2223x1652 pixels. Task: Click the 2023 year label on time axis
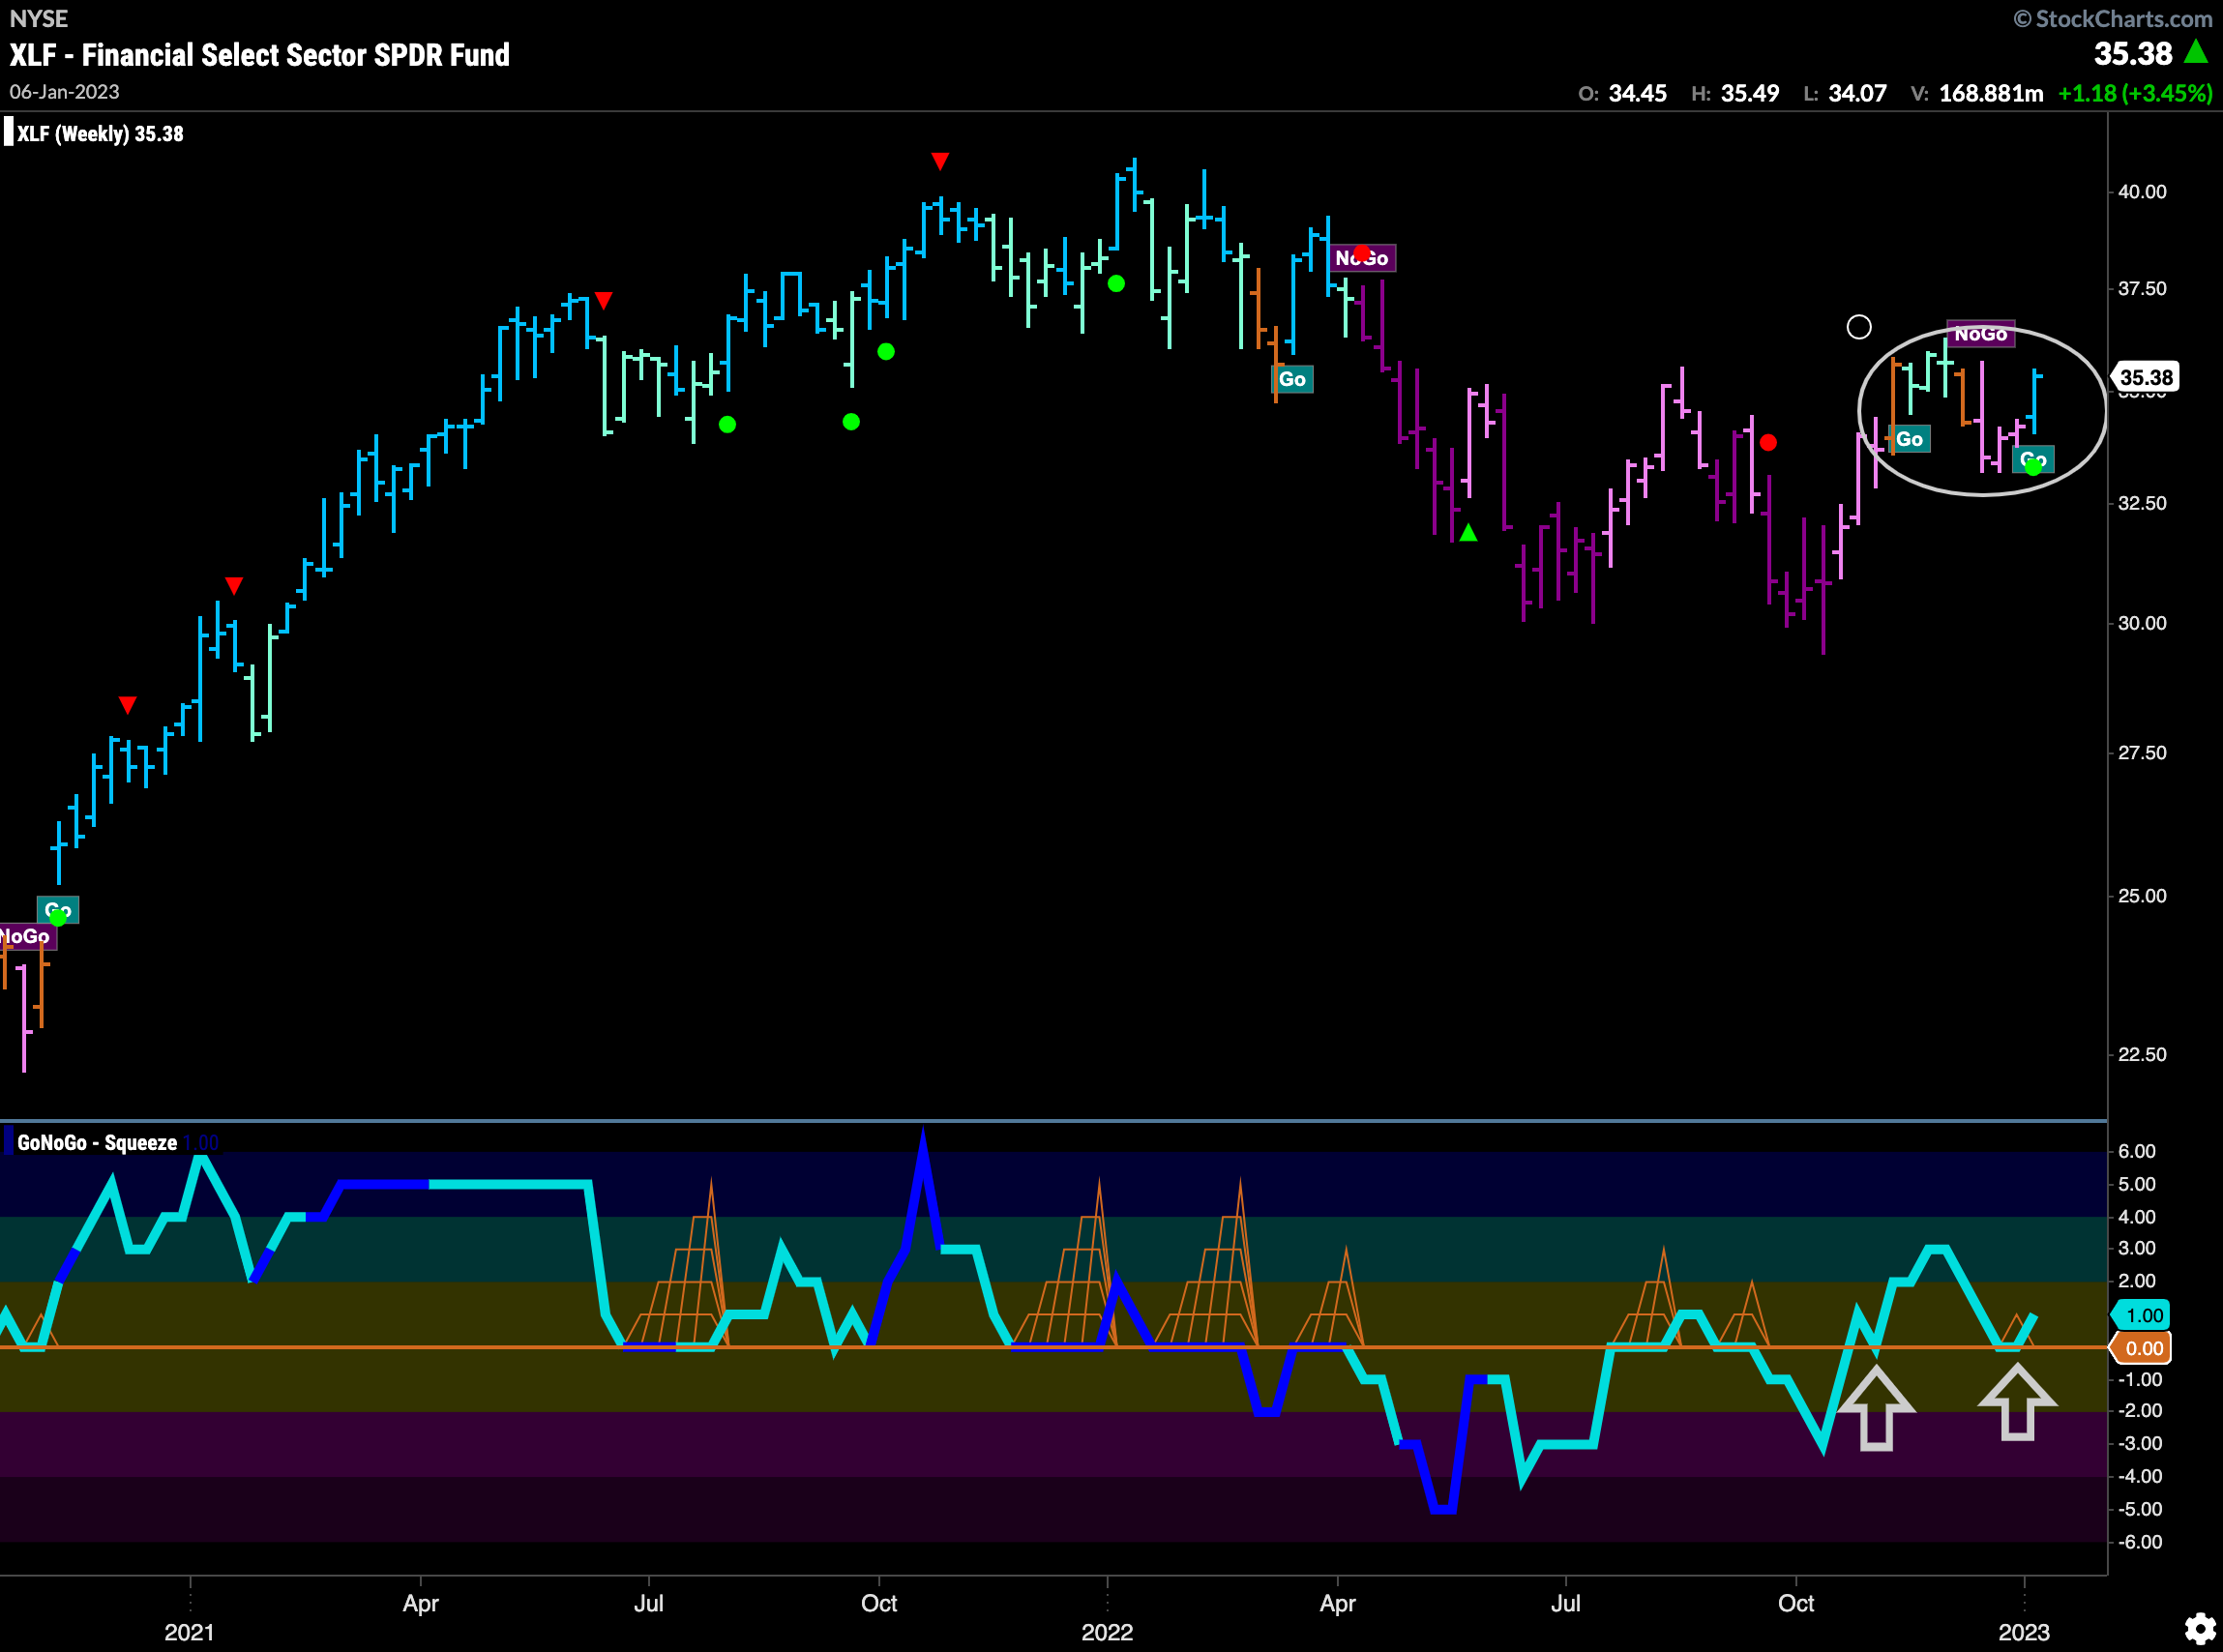(2024, 1633)
